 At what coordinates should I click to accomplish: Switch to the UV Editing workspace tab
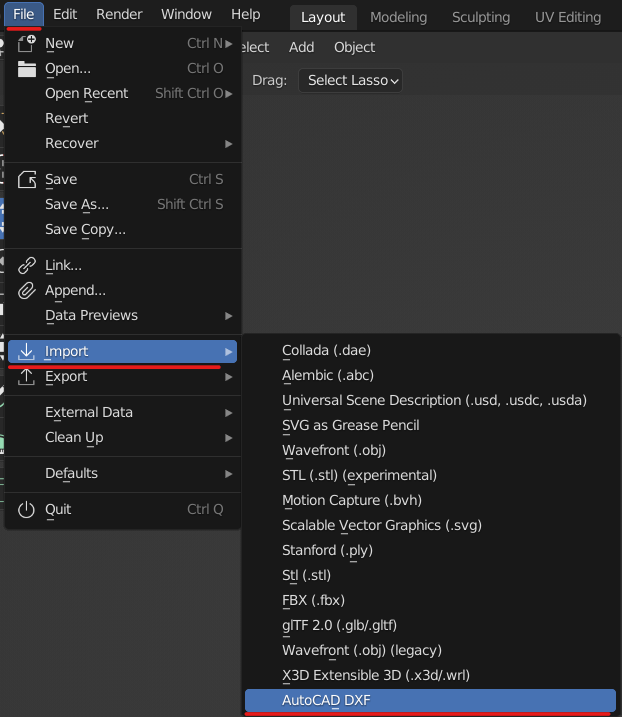(568, 17)
